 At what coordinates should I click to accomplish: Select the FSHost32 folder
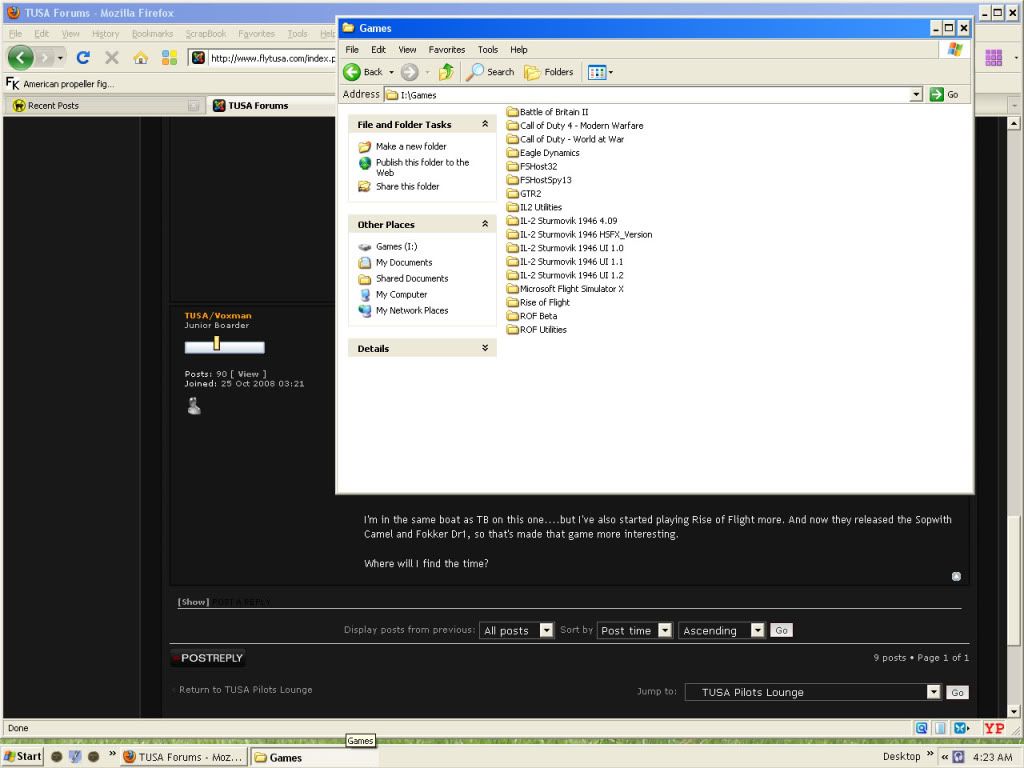pos(538,167)
